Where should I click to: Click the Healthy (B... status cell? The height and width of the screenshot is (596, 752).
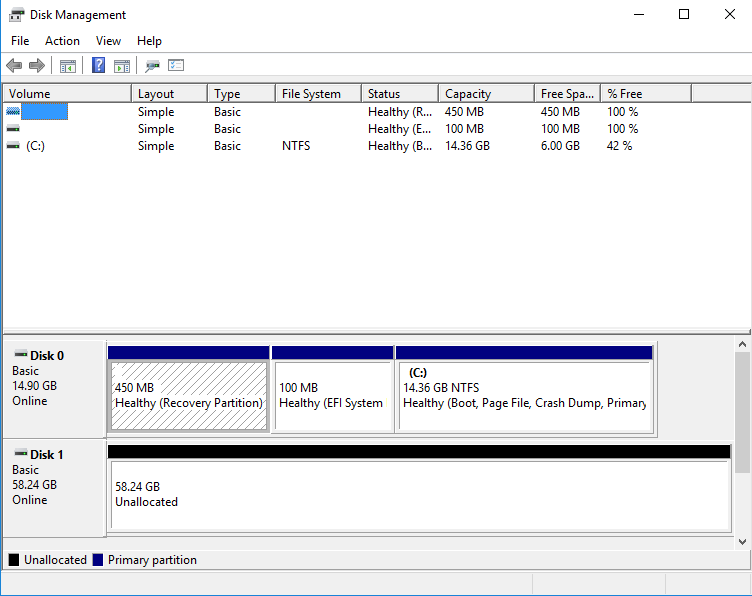click(x=400, y=146)
